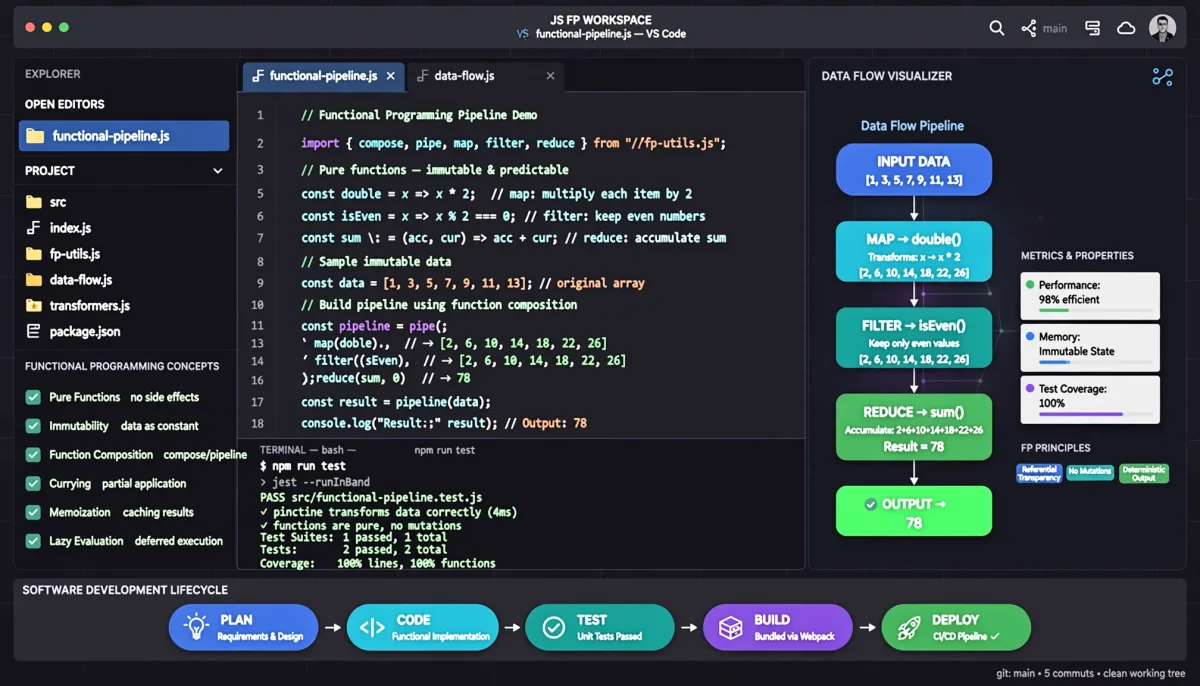Click the Data Flow Visualizer graph icon

click(x=1162, y=77)
